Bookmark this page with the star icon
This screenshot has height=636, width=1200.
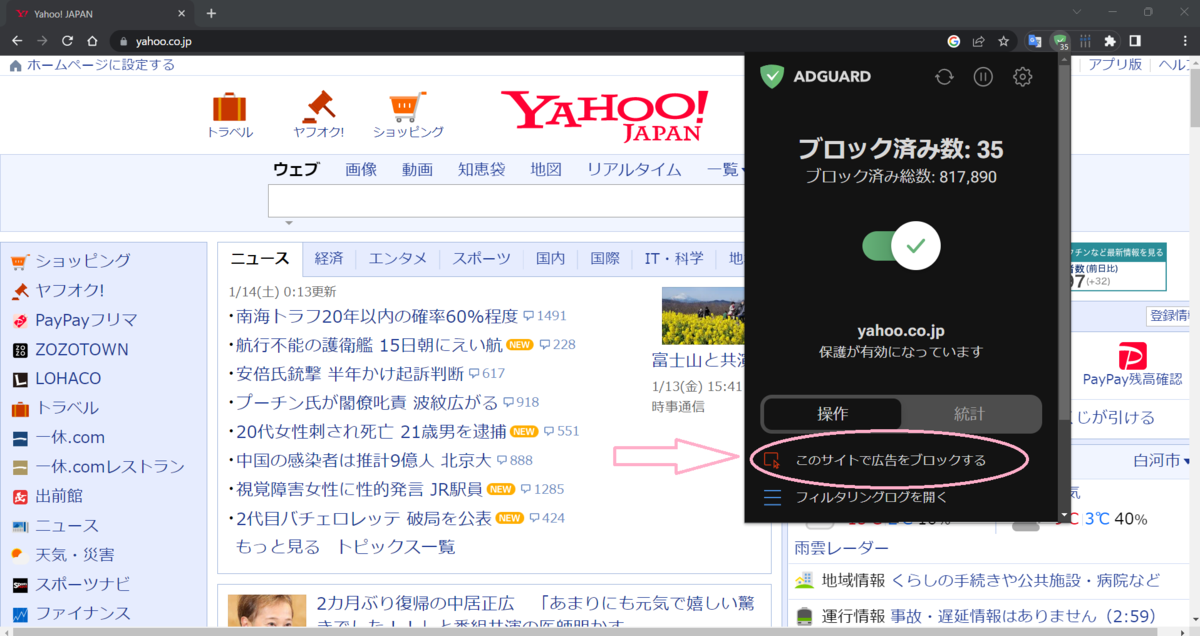tap(1003, 41)
